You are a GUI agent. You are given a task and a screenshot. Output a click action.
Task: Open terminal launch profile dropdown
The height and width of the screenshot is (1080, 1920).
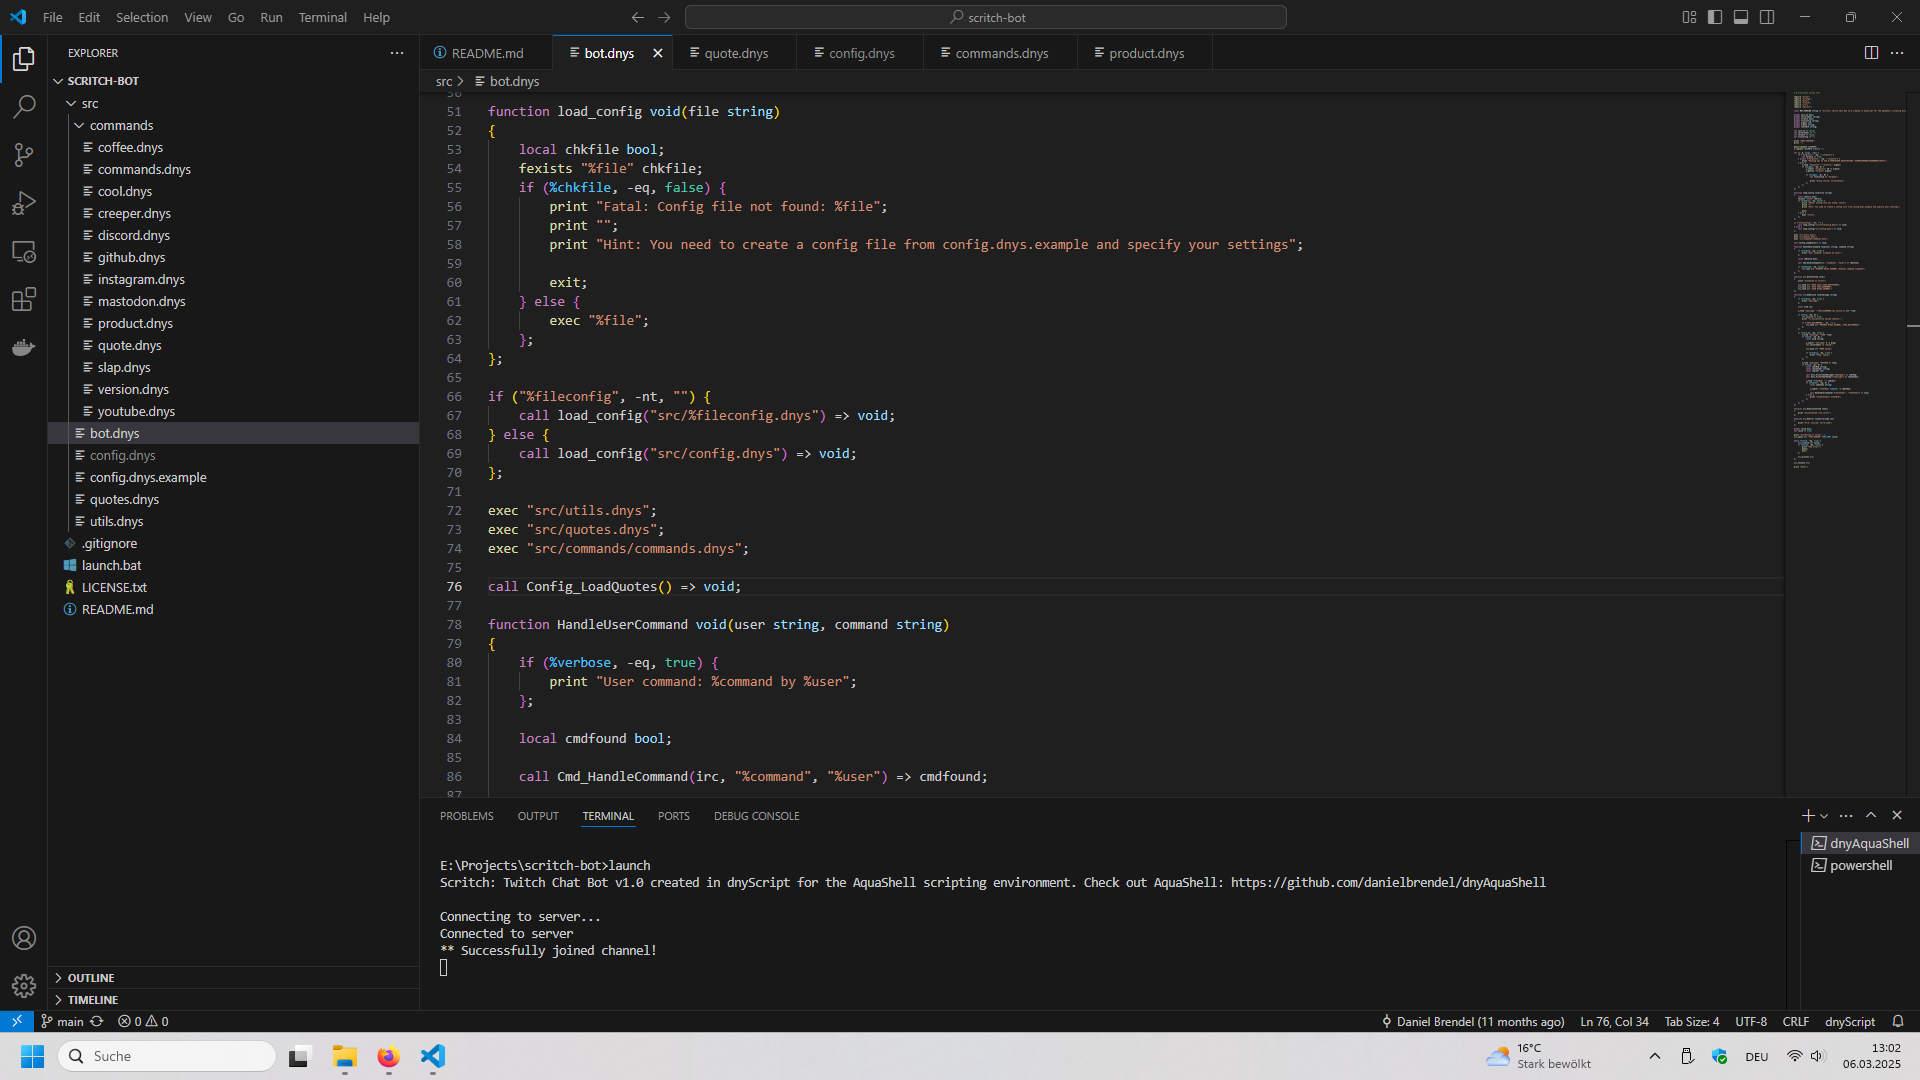1824,816
